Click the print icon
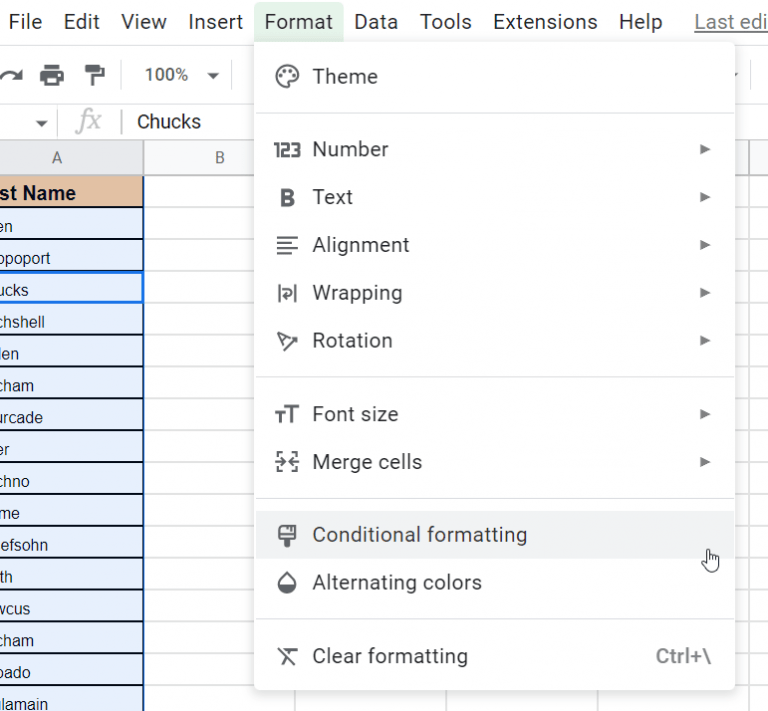Image resolution: width=768 pixels, height=711 pixels. [52, 75]
